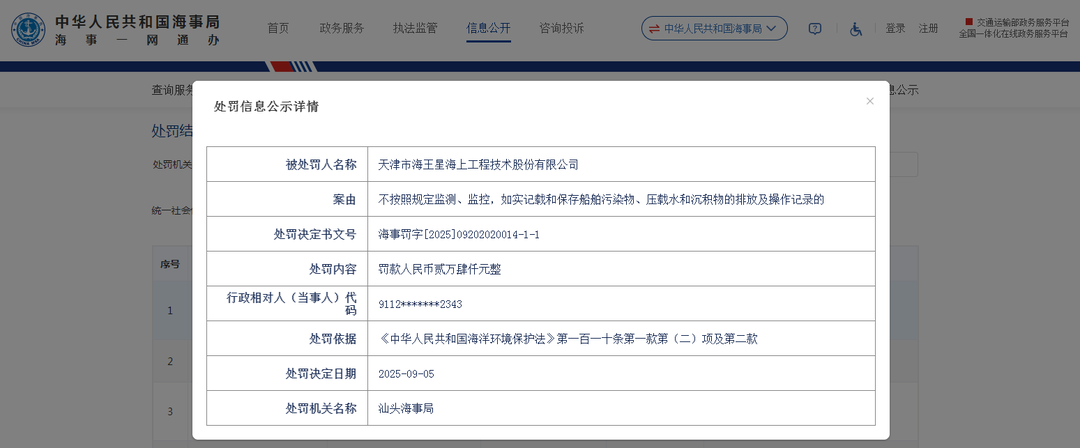Click the 注册 register link
1080x448 pixels.
tap(929, 29)
